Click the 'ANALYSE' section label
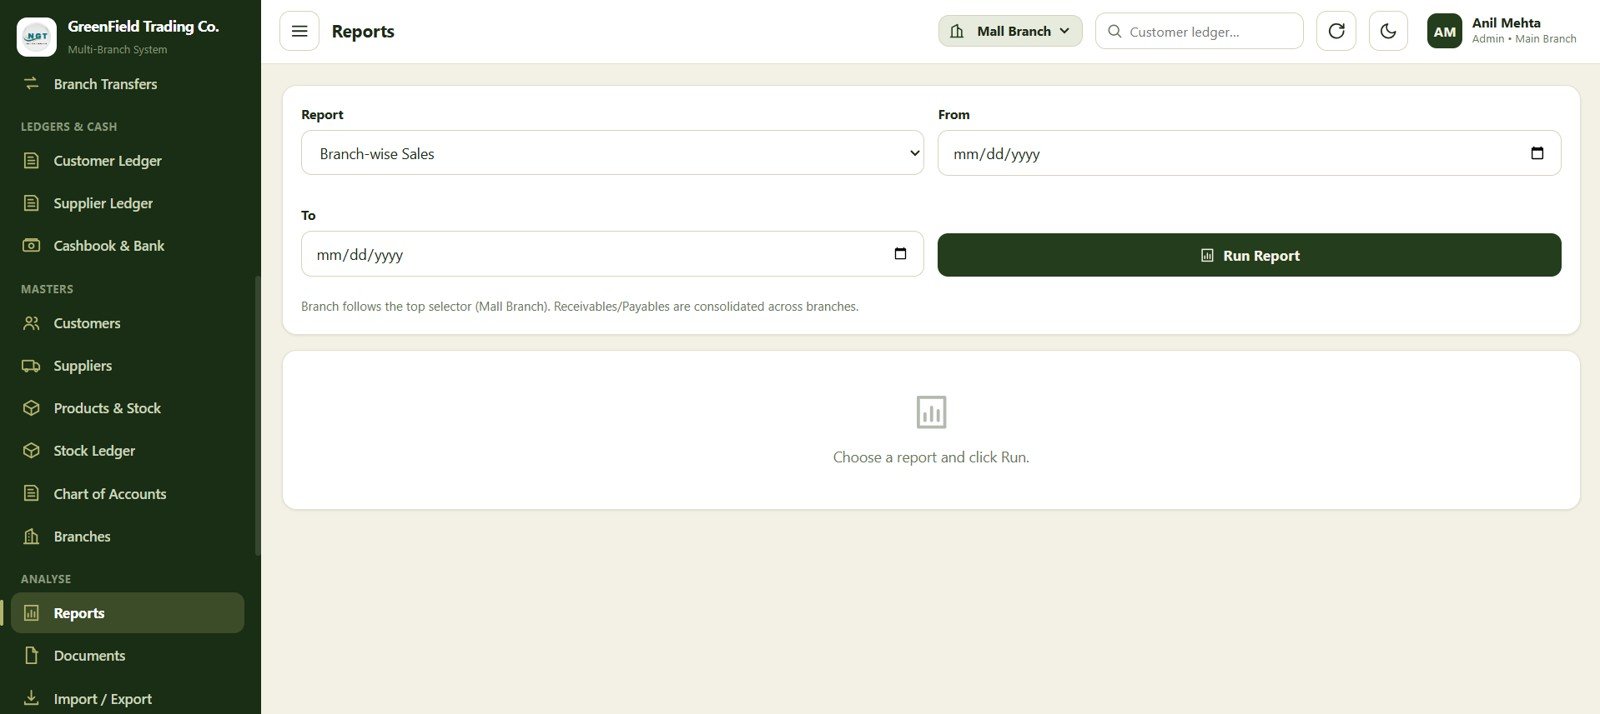The height and width of the screenshot is (714, 1600). click(x=46, y=579)
